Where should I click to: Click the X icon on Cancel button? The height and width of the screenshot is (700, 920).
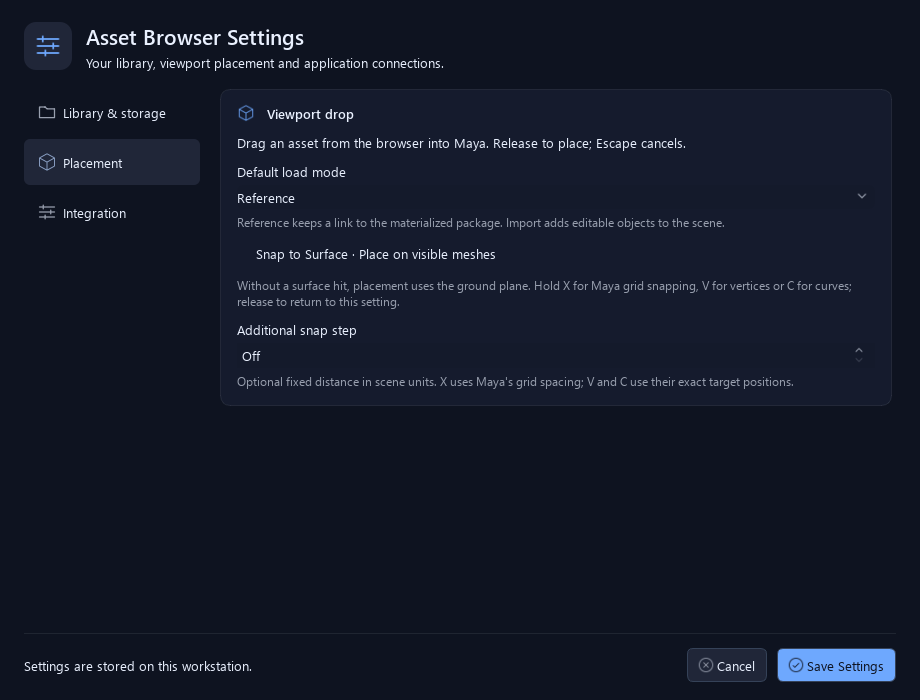click(x=706, y=665)
